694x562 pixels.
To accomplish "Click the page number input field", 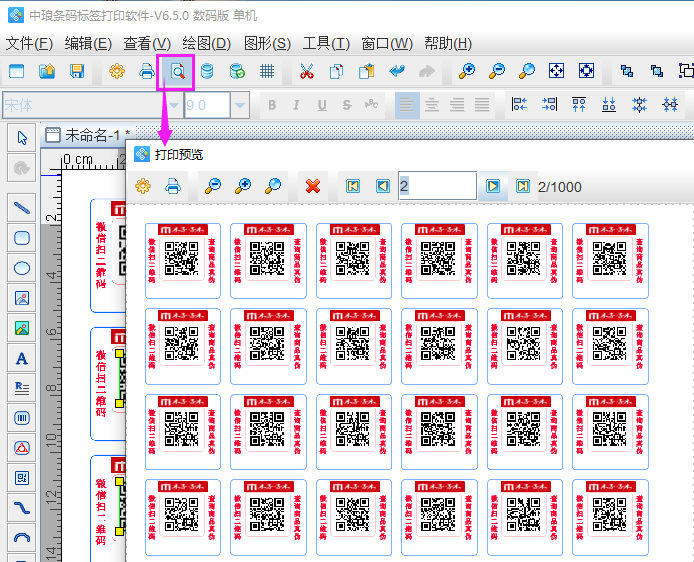I will 436,186.
